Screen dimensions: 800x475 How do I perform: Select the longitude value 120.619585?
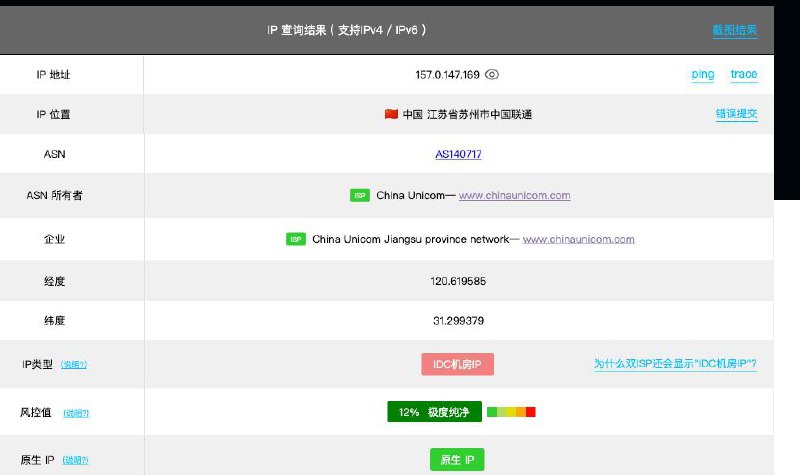[458, 281]
